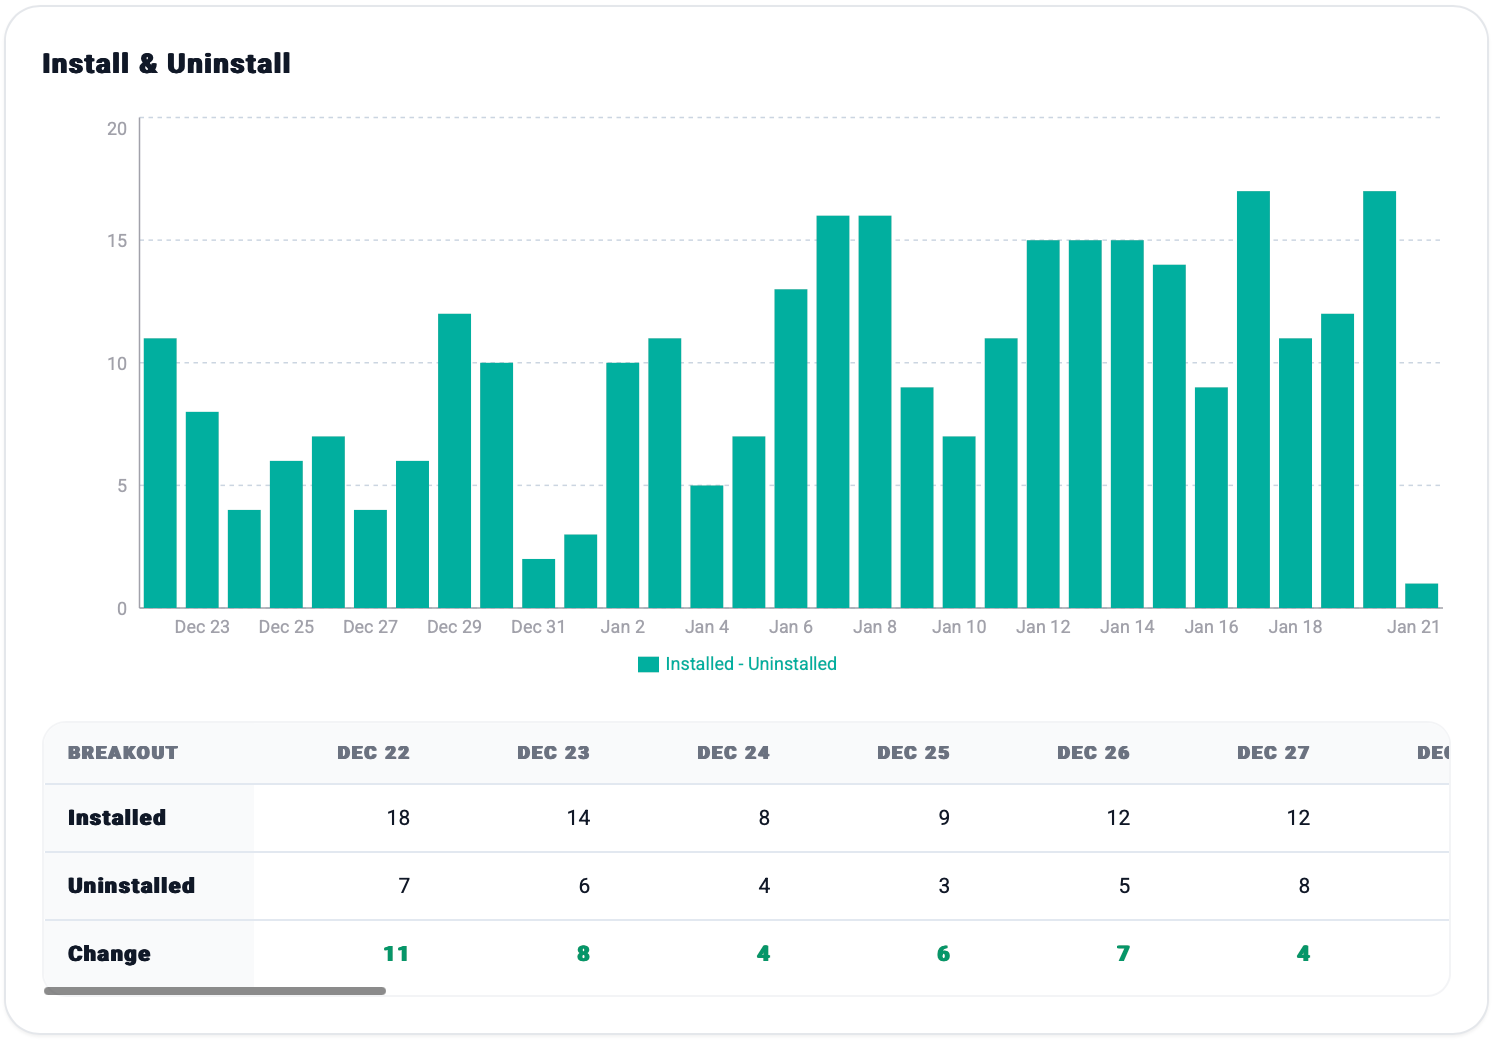Click Installed value 18 for Dec 22
The image size is (1494, 1040).
(x=398, y=818)
